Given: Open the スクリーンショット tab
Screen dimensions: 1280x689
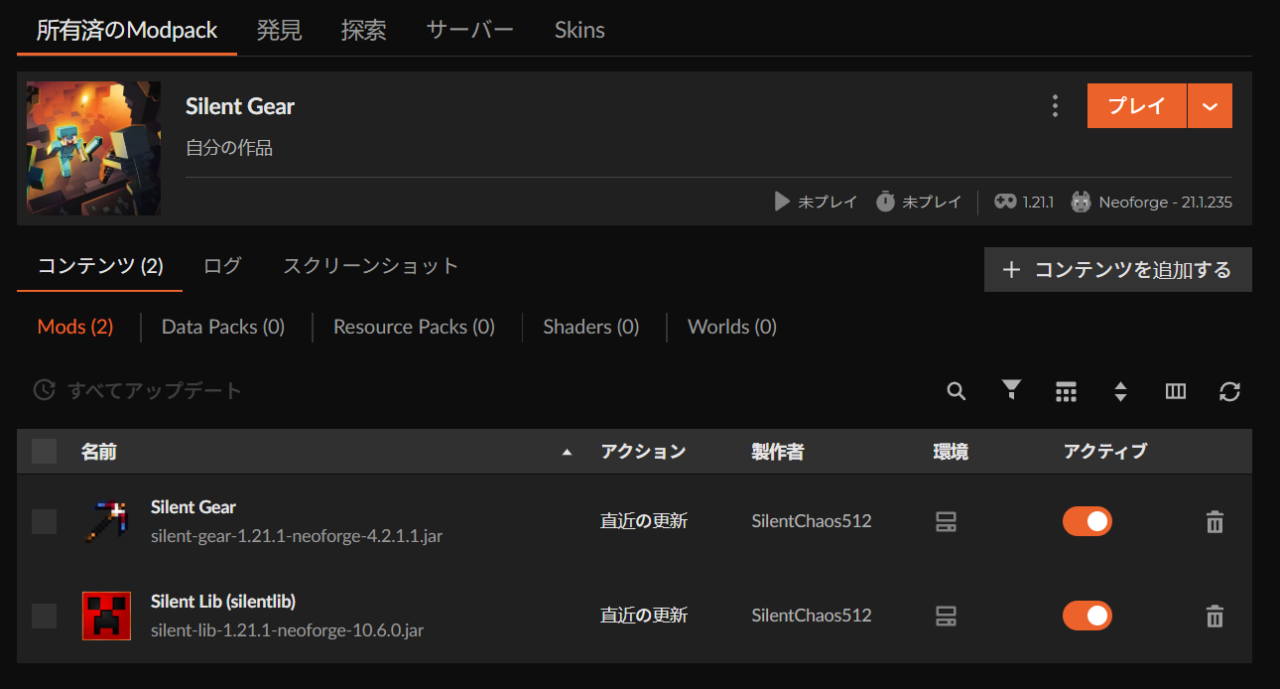Looking at the screenshot, I should (x=371, y=266).
